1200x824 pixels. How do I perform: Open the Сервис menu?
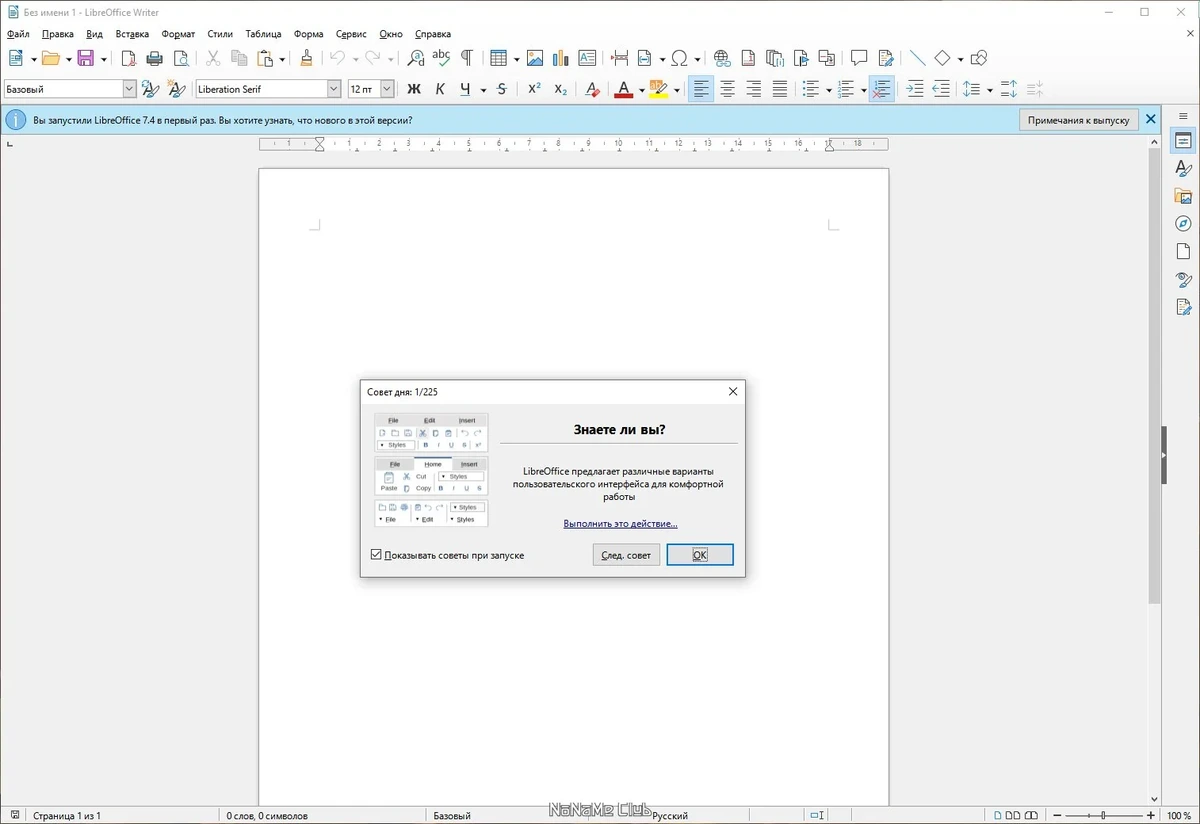351,33
